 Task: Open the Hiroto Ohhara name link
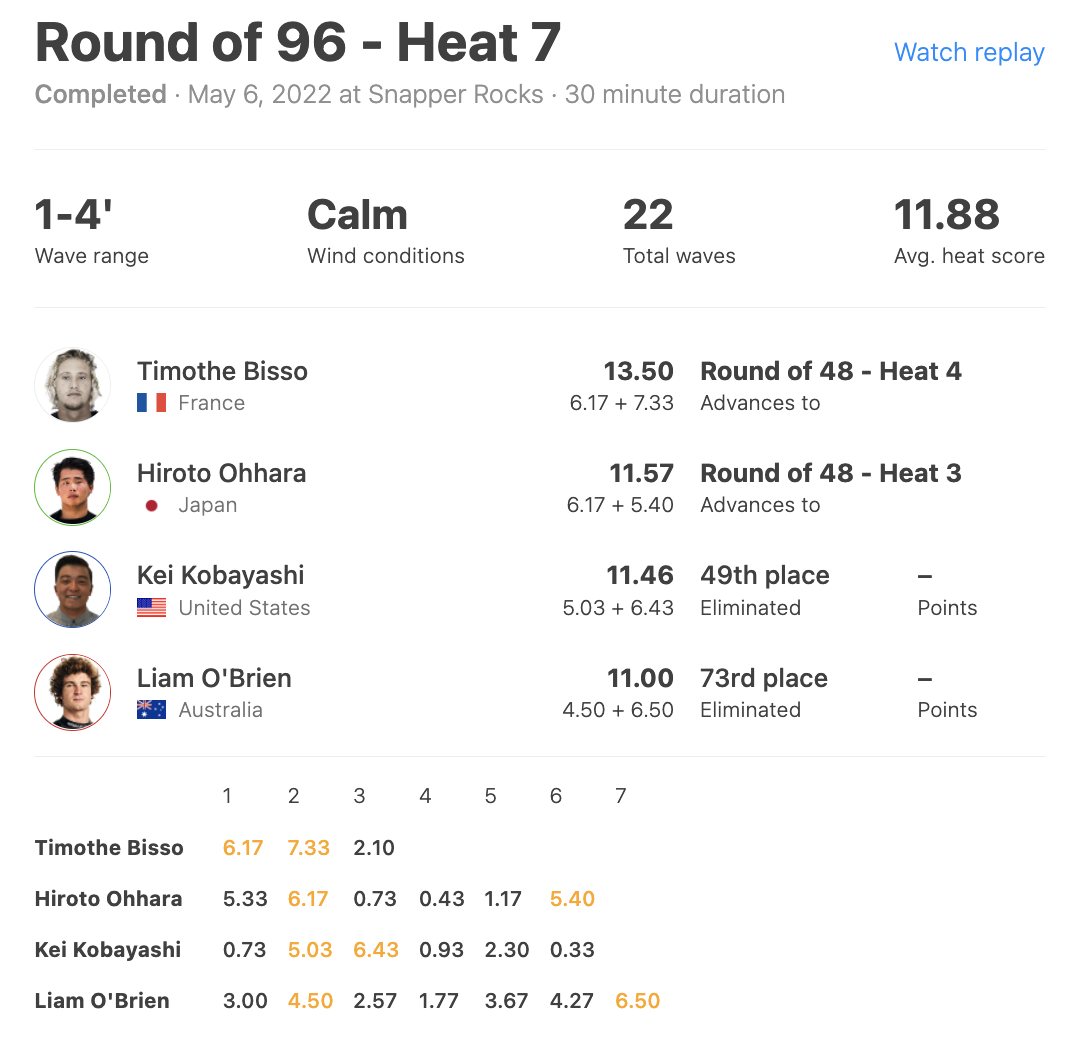point(221,474)
